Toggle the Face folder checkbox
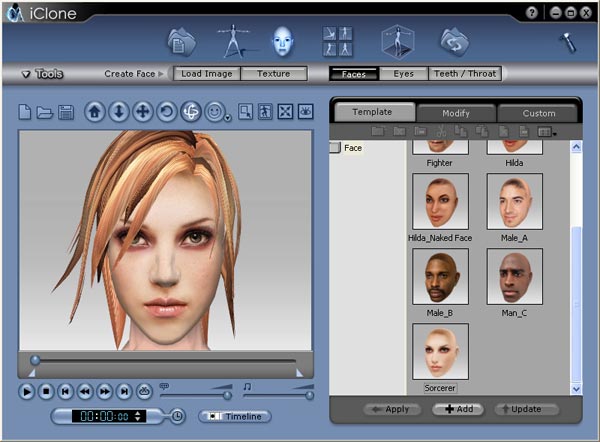 coord(335,148)
